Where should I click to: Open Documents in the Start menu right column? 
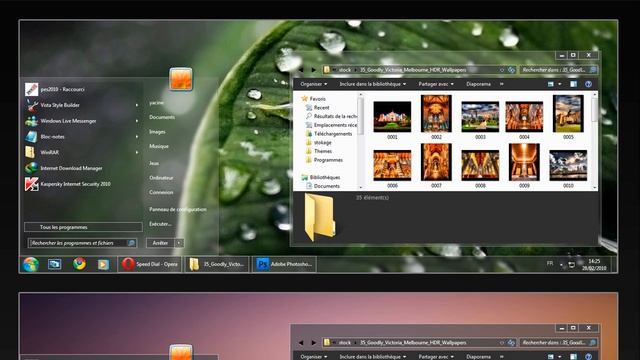[x=162, y=117]
